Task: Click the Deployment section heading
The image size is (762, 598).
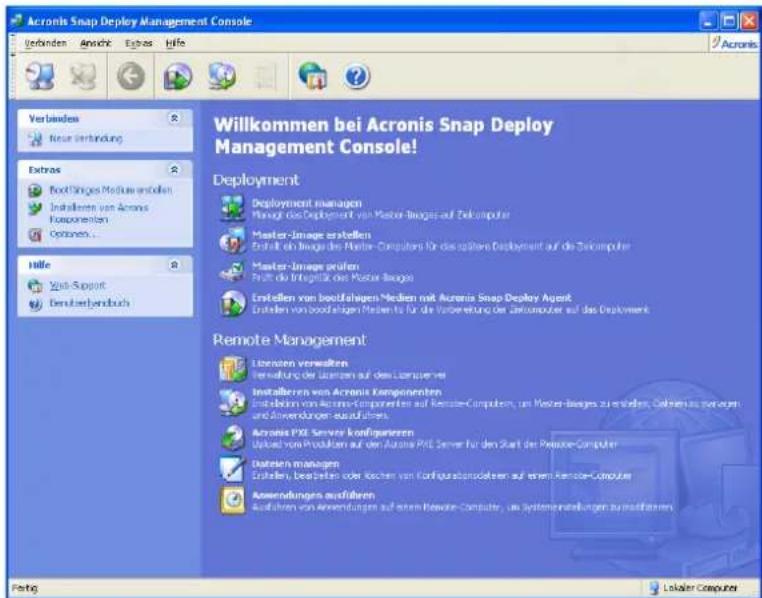Action: [256, 180]
